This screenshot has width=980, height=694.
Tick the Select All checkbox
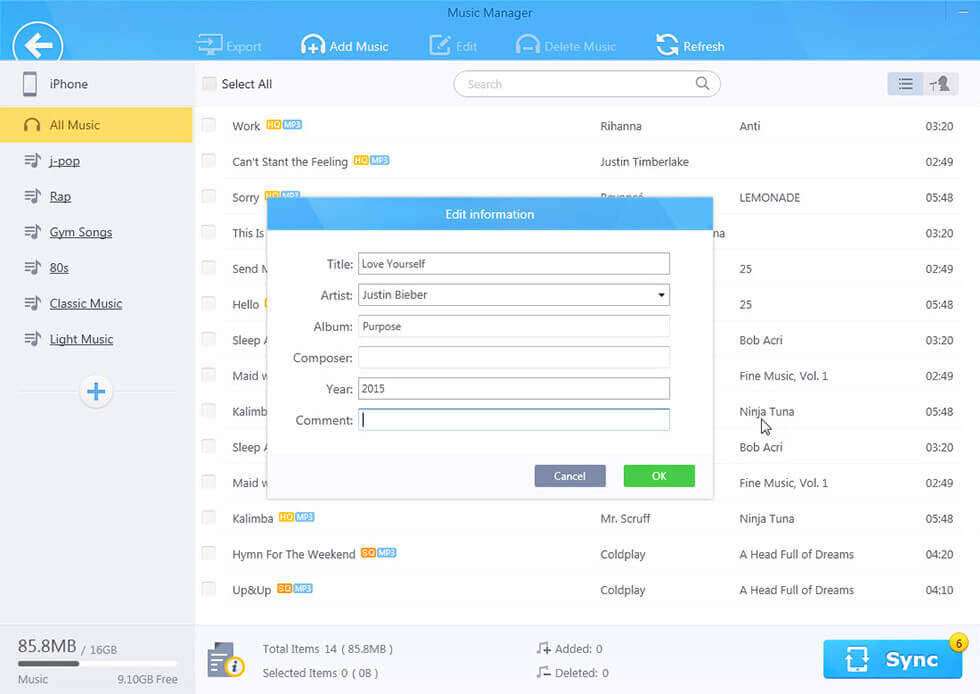[209, 83]
